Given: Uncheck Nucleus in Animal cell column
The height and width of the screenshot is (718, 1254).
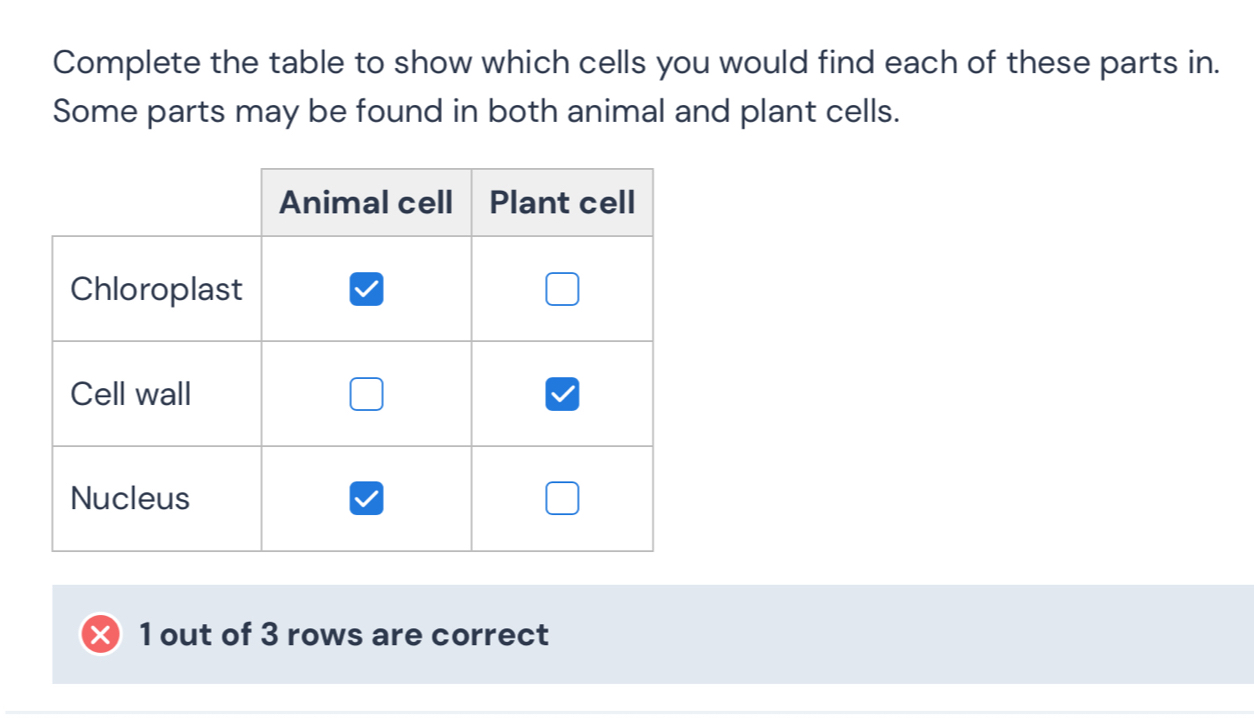Looking at the screenshot, I should pyautogui.click(x=366, y=498).
